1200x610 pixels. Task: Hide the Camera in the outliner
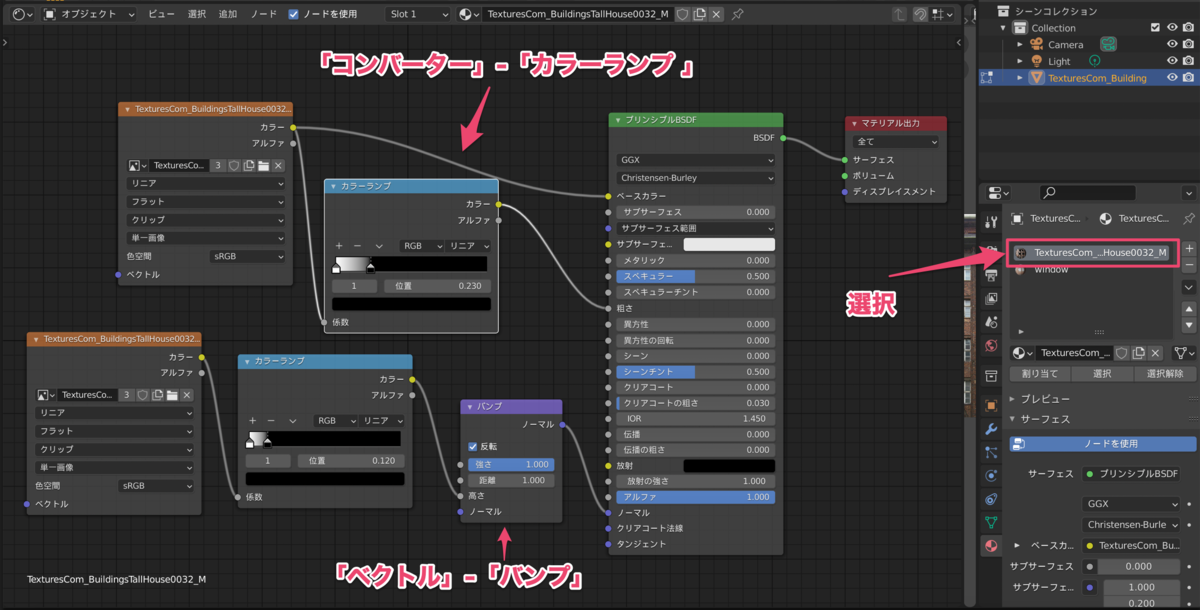1172,44
